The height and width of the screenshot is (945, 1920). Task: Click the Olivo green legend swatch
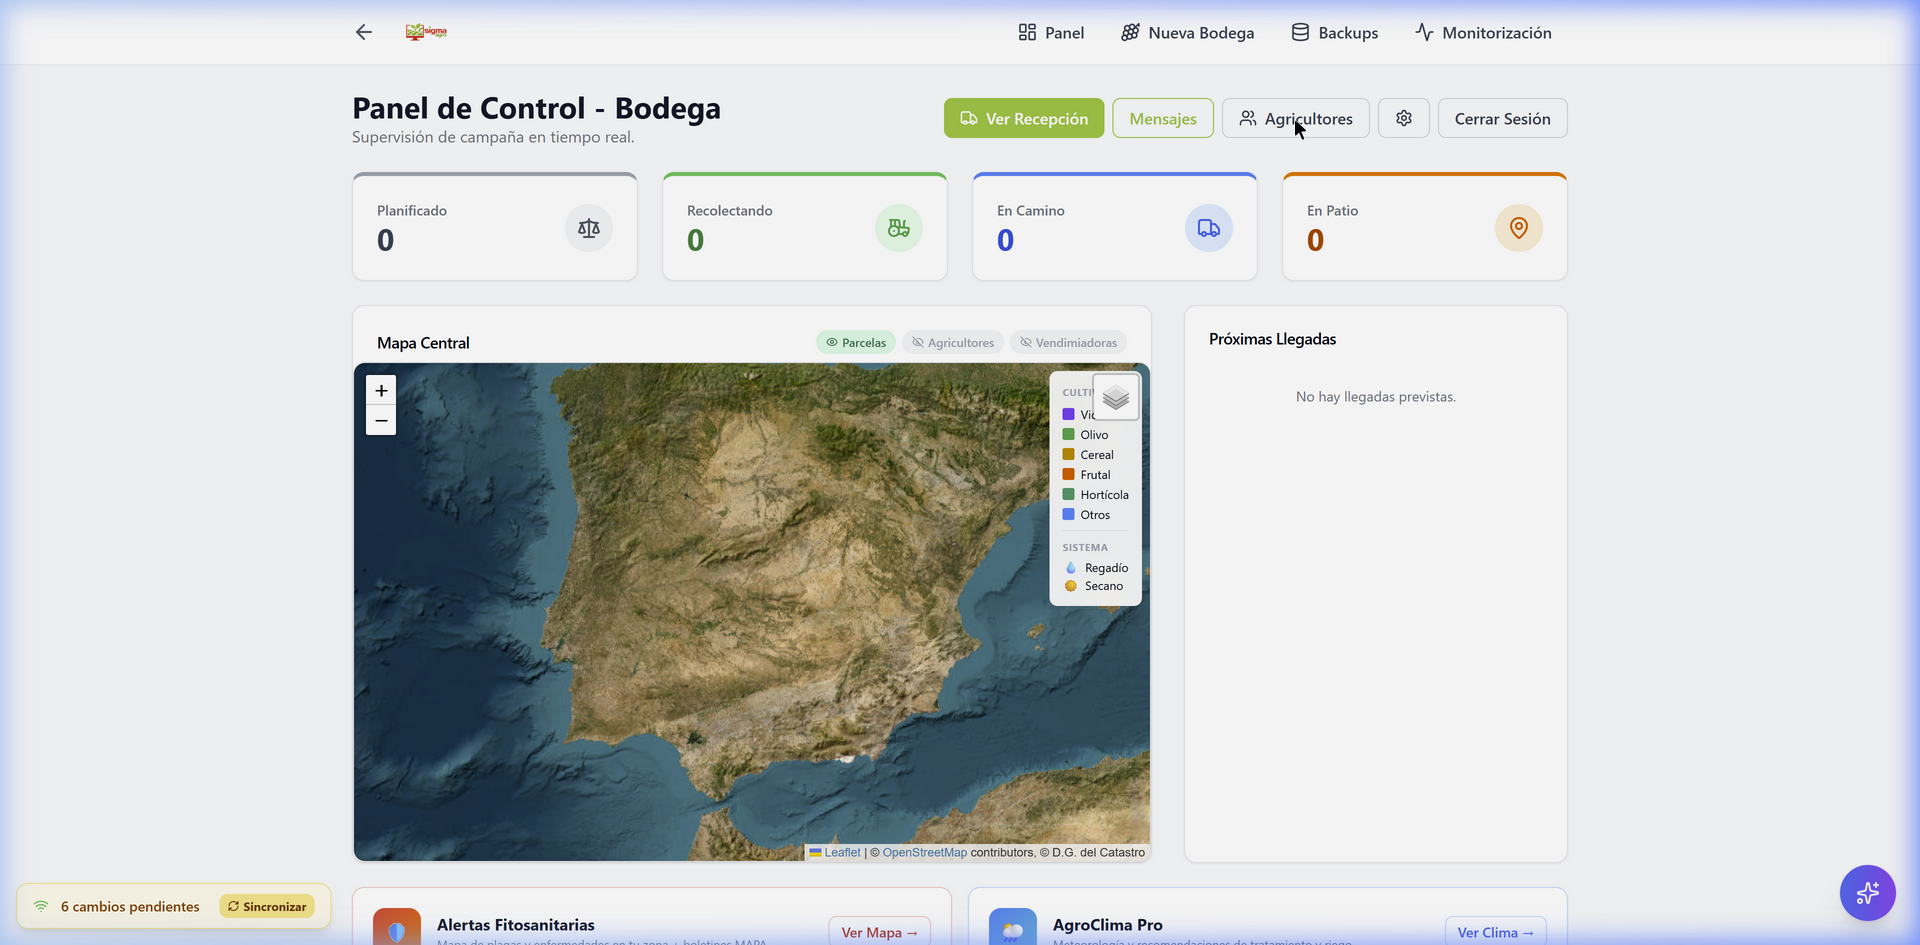click(x=1069, y=434)
